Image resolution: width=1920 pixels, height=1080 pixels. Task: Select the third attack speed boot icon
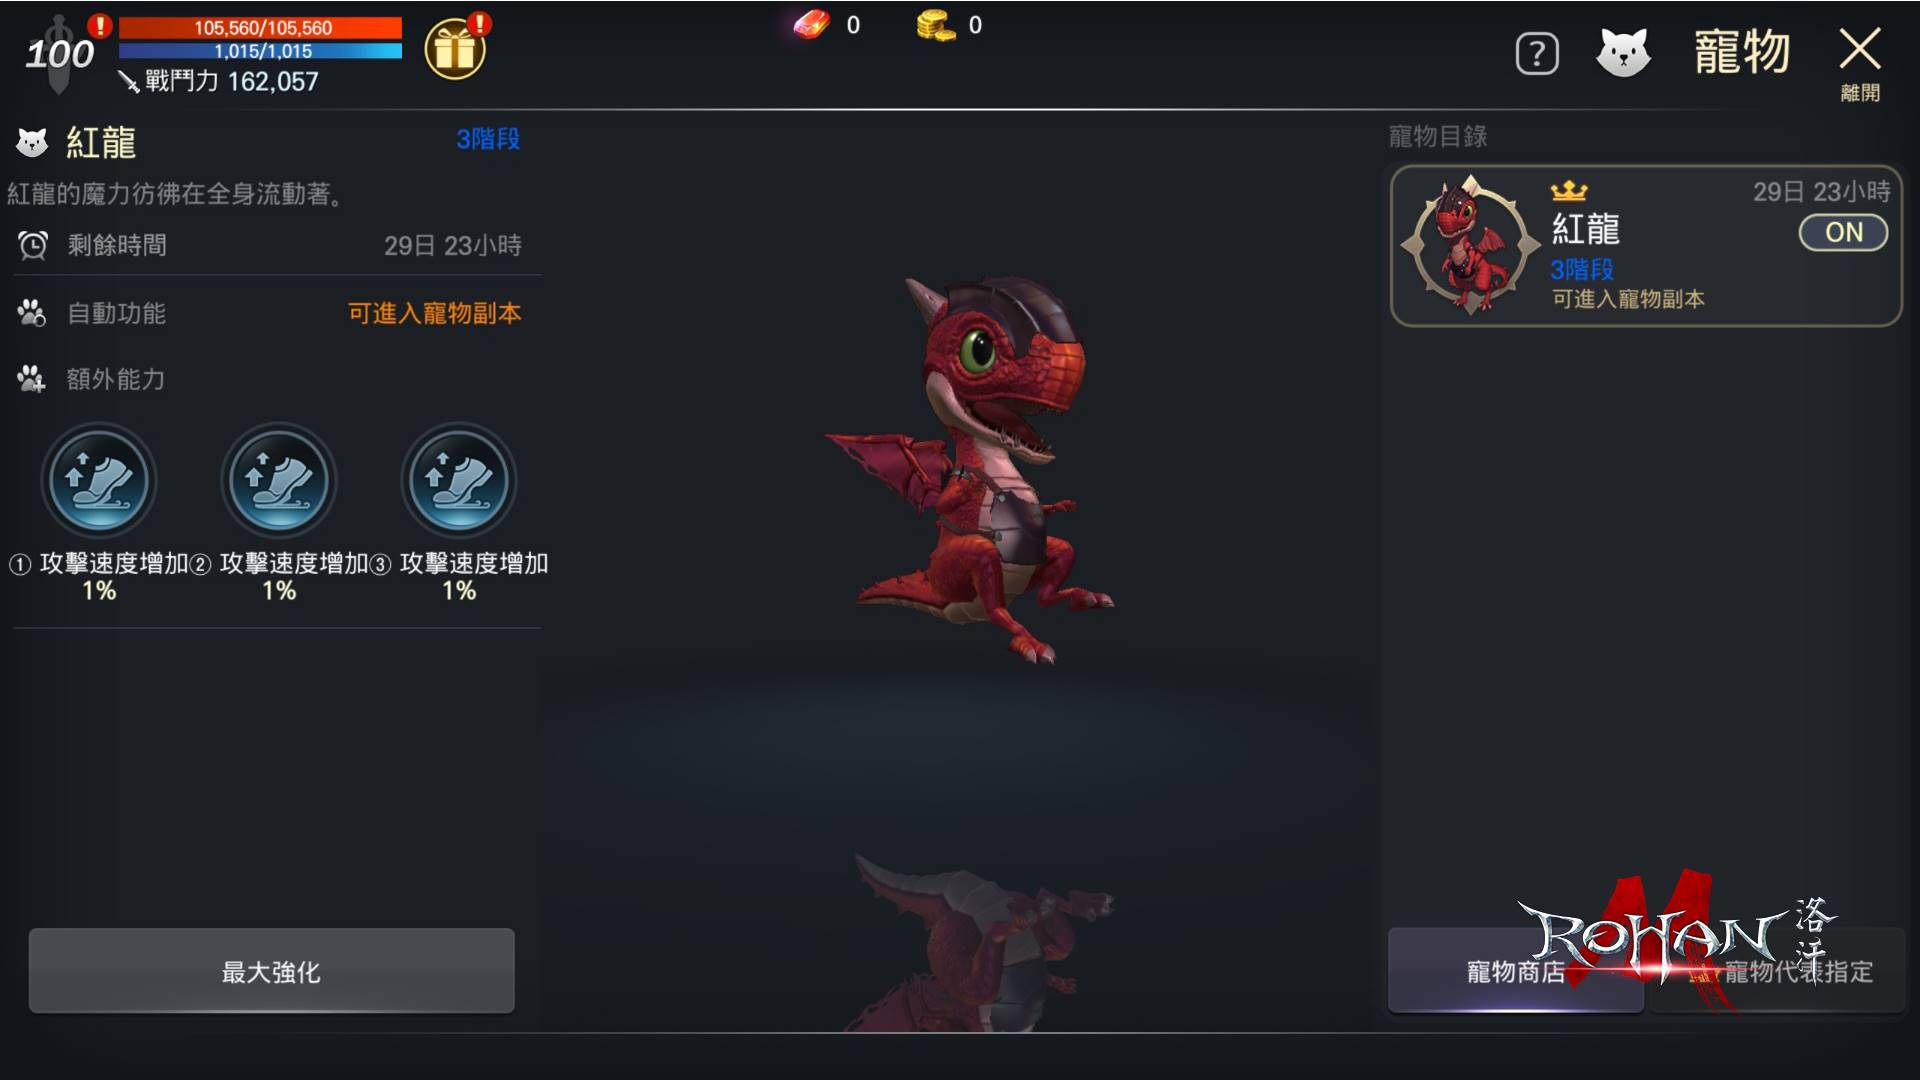coord(459,481)
